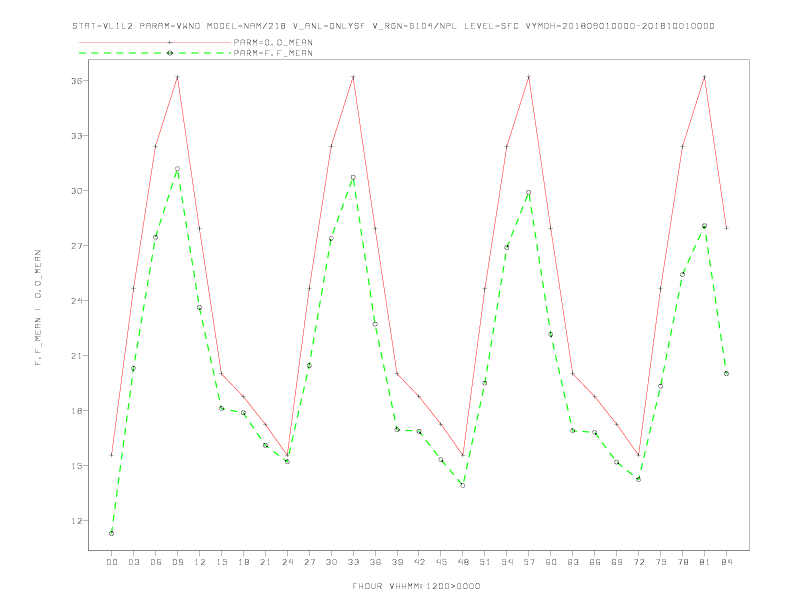Viewport: 792px width, 612px height.
Task: Click y-axis tick label 21
Action: (x=76, y=356)
